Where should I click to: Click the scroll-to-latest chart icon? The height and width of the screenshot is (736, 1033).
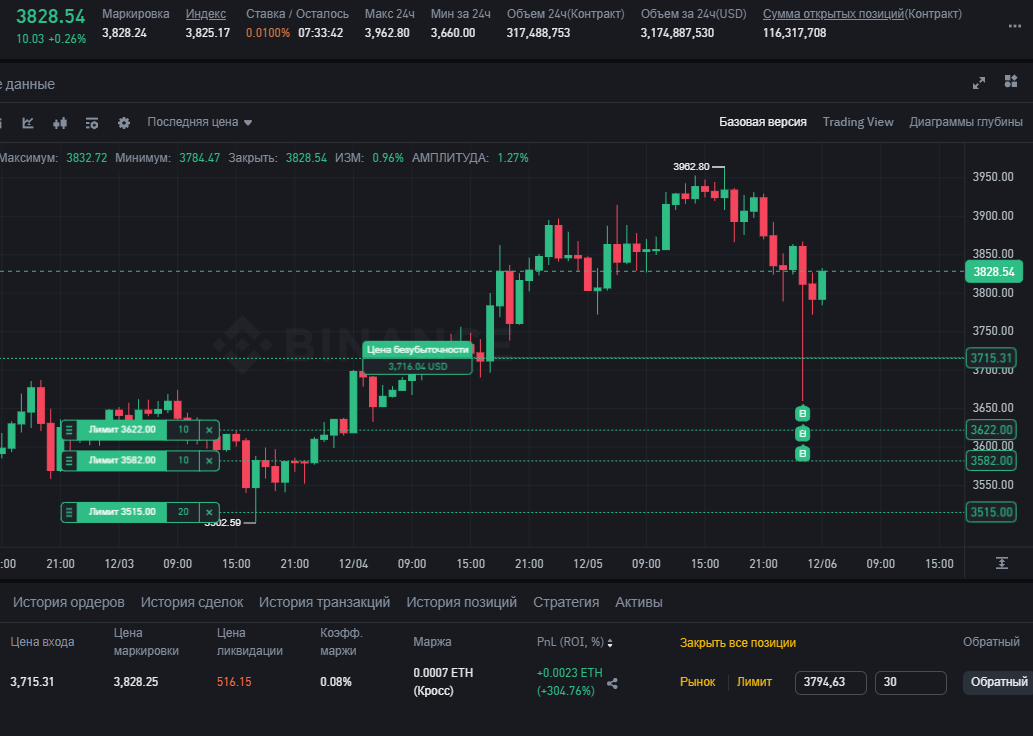pos(1002,563)
